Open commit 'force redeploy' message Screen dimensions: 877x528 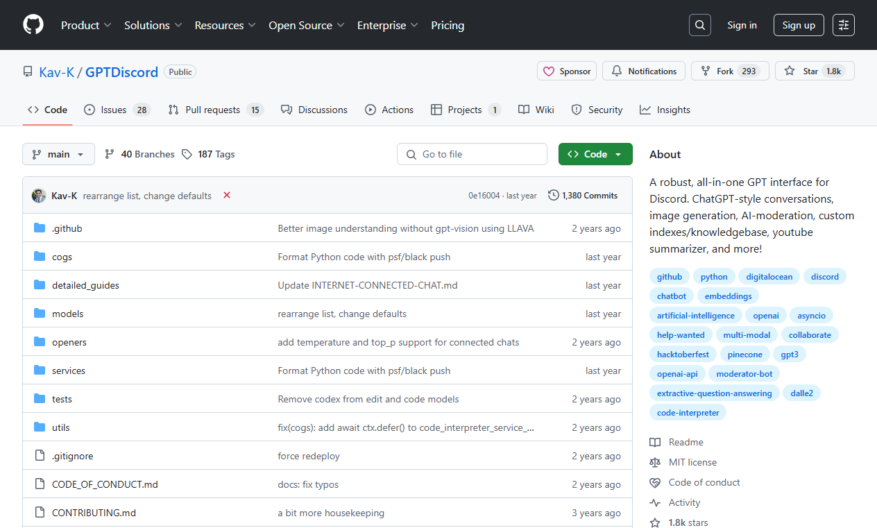click(309, 456)
